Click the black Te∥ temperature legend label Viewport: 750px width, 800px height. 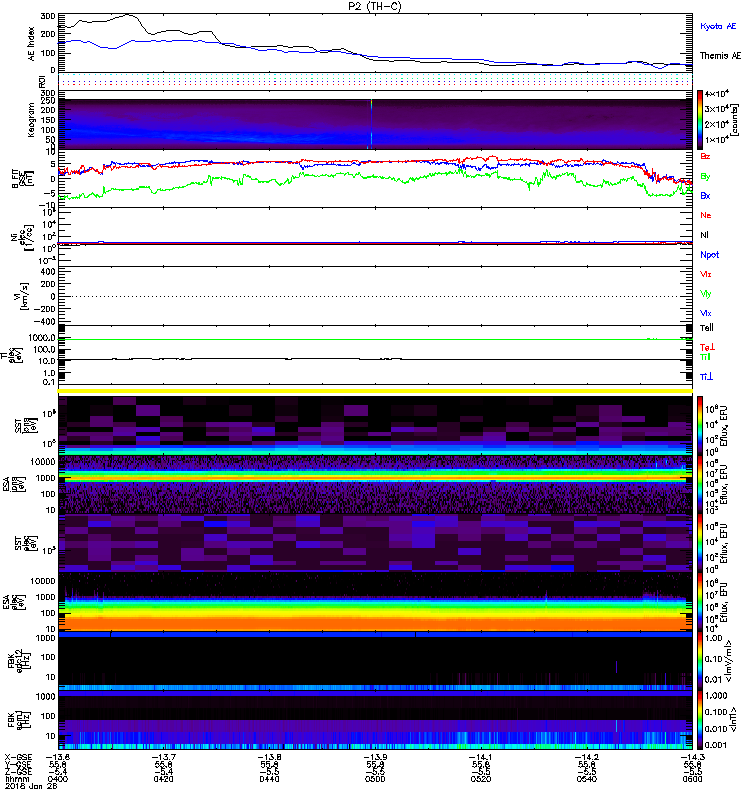[x=707, y=328]
